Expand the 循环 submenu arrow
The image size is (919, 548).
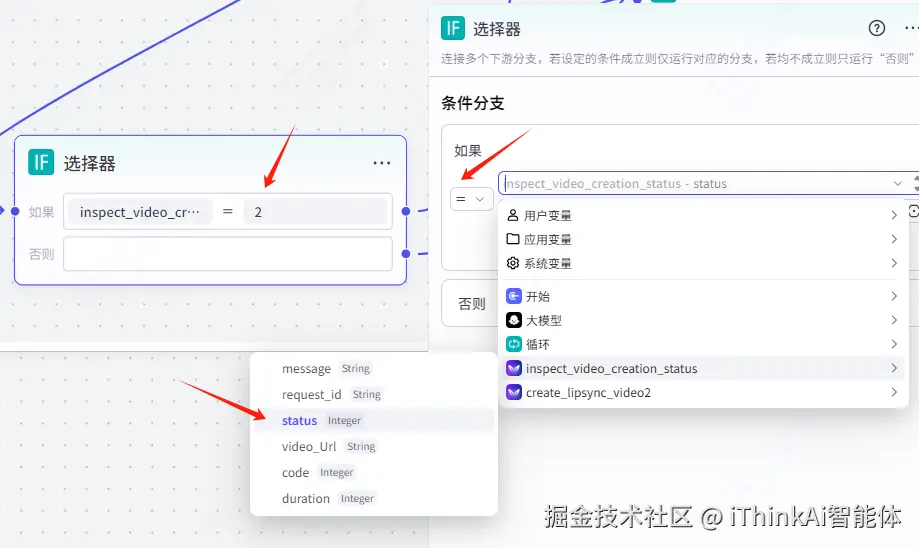pos(894,344)
